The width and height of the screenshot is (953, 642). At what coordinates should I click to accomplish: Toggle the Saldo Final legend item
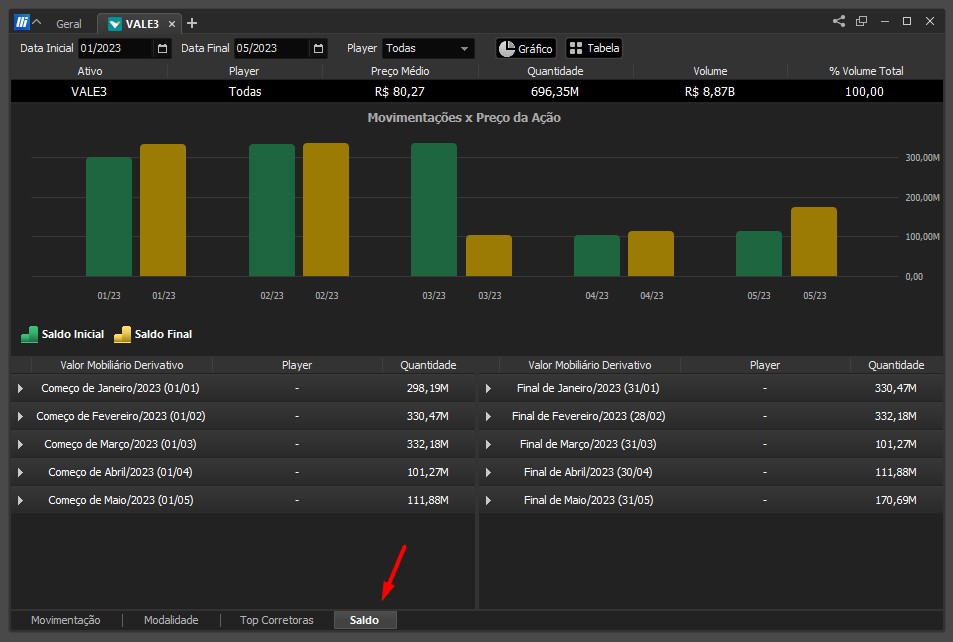tap(153, 334)
